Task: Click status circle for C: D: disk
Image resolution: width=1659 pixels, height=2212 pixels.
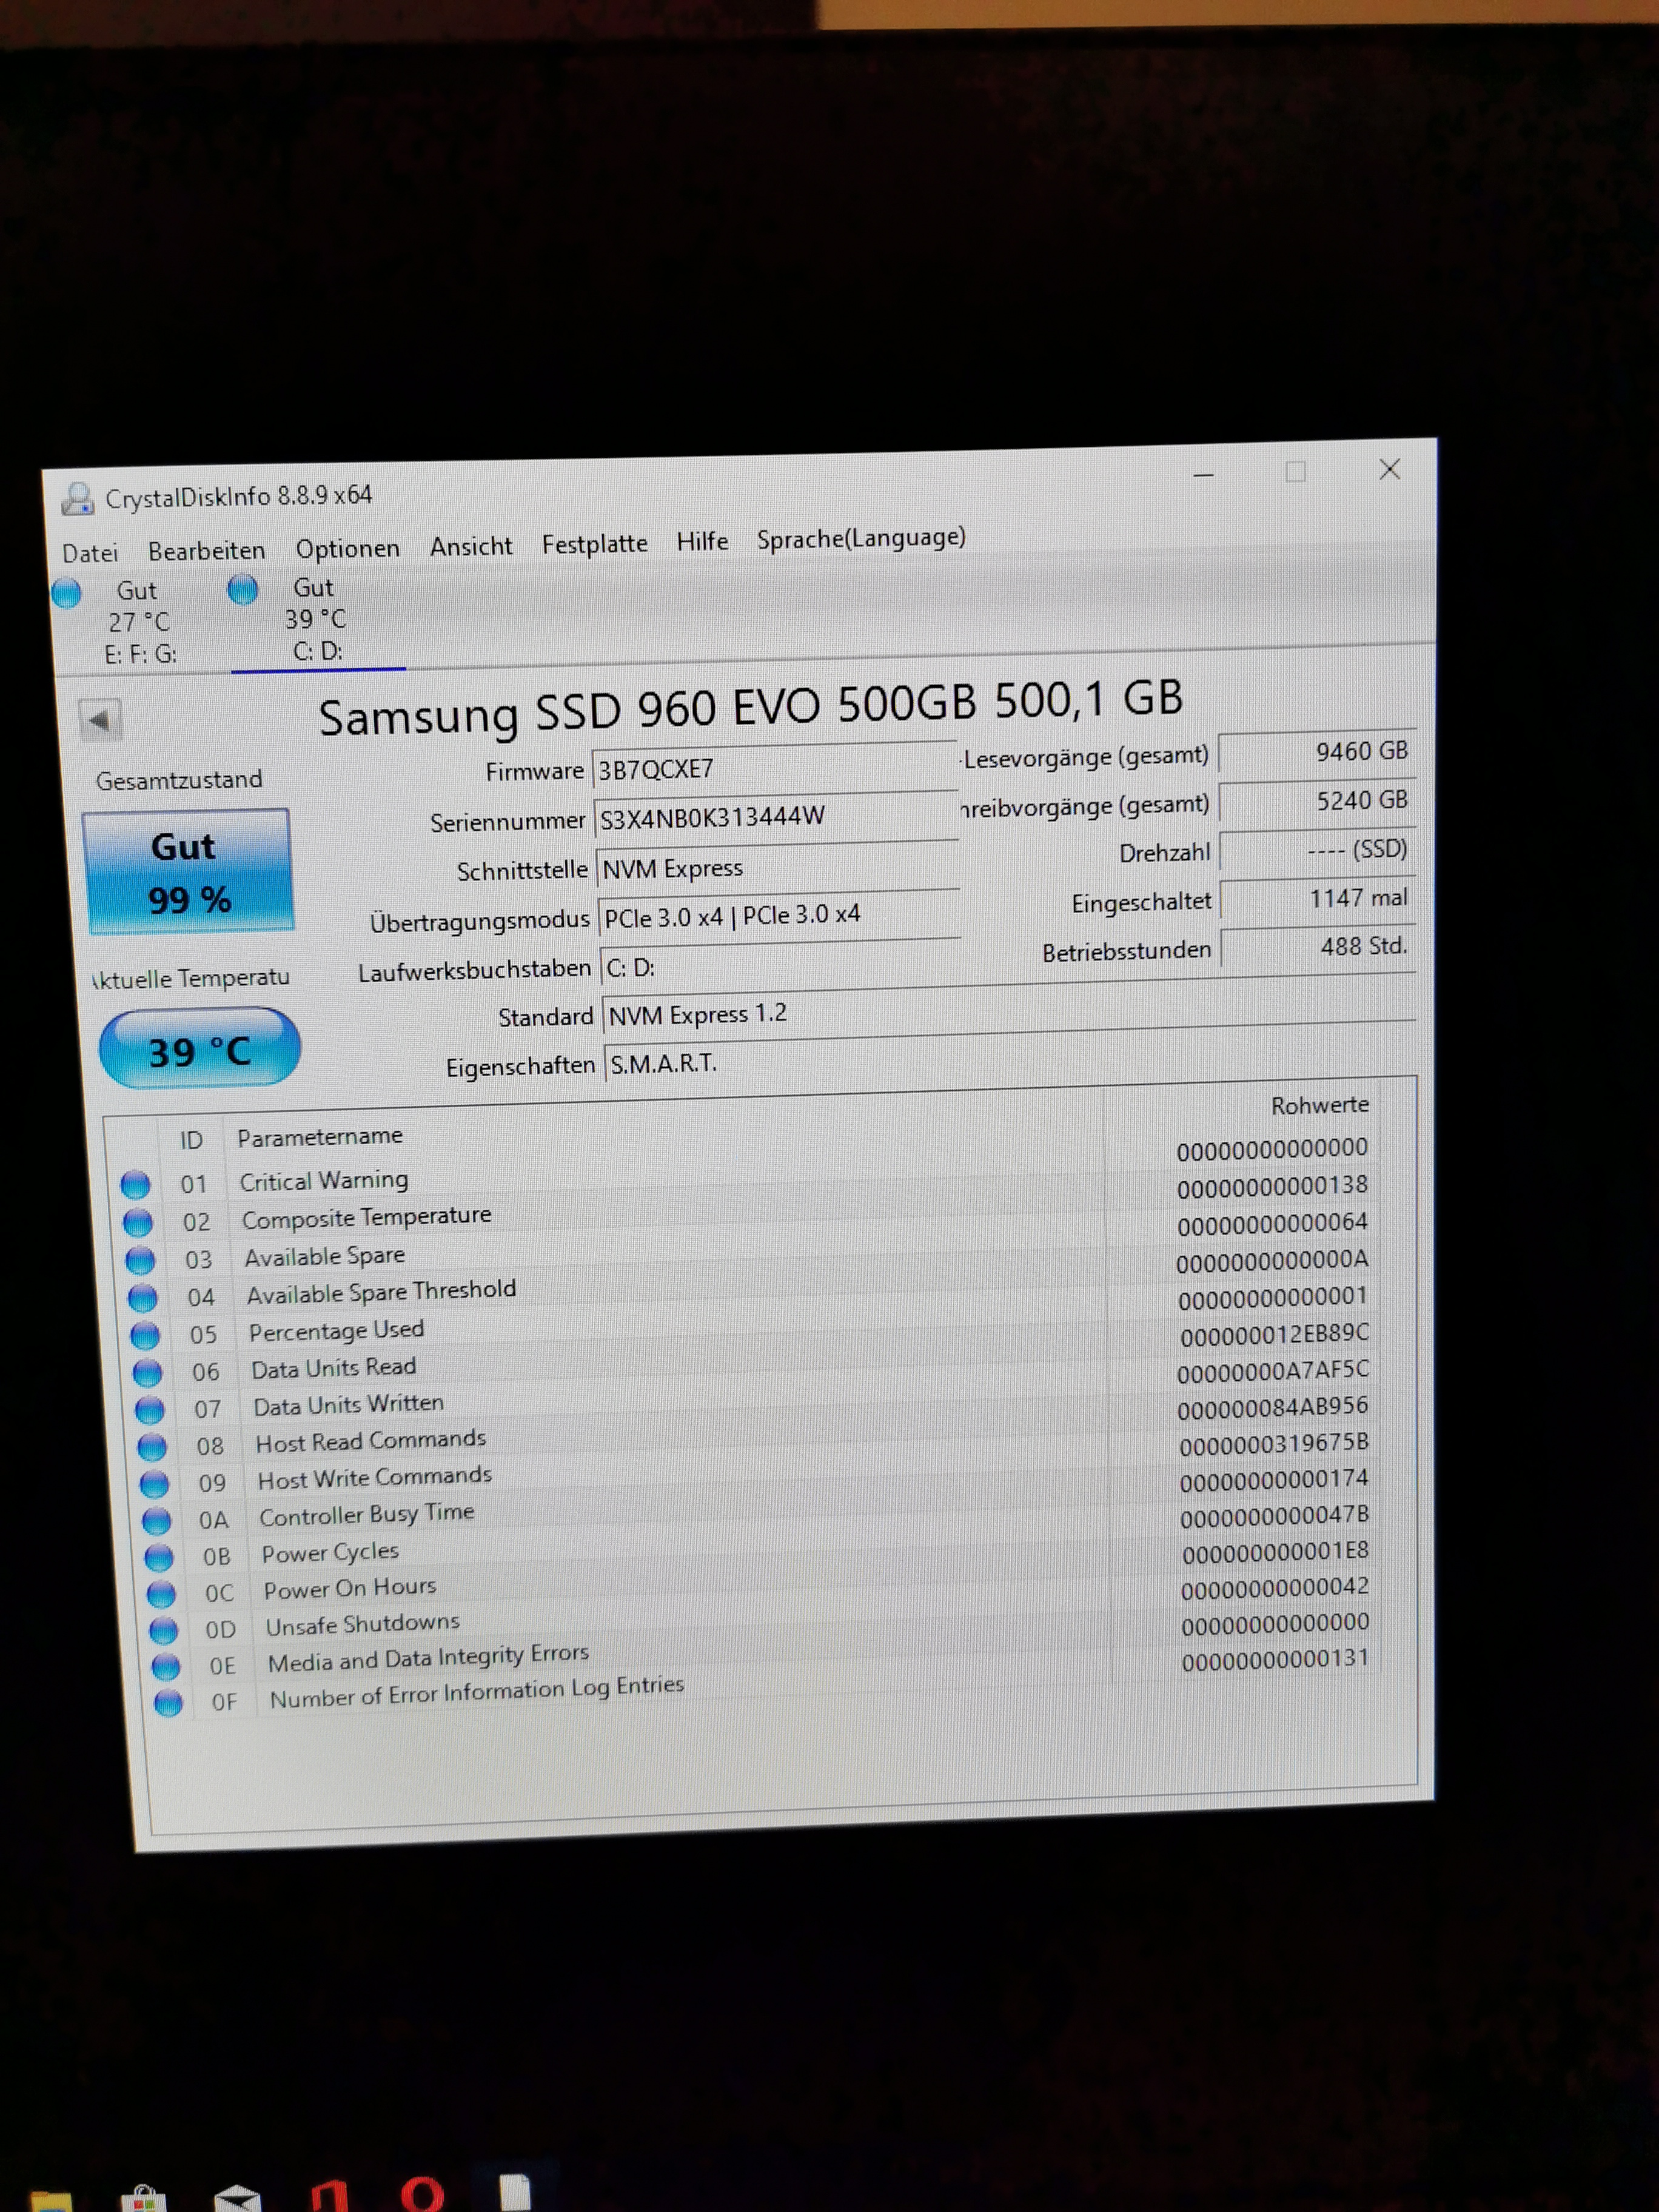Action: [242, 590]
